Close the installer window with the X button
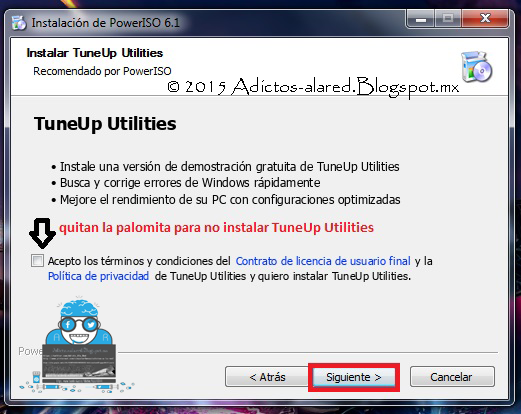 tap(485, 19)
